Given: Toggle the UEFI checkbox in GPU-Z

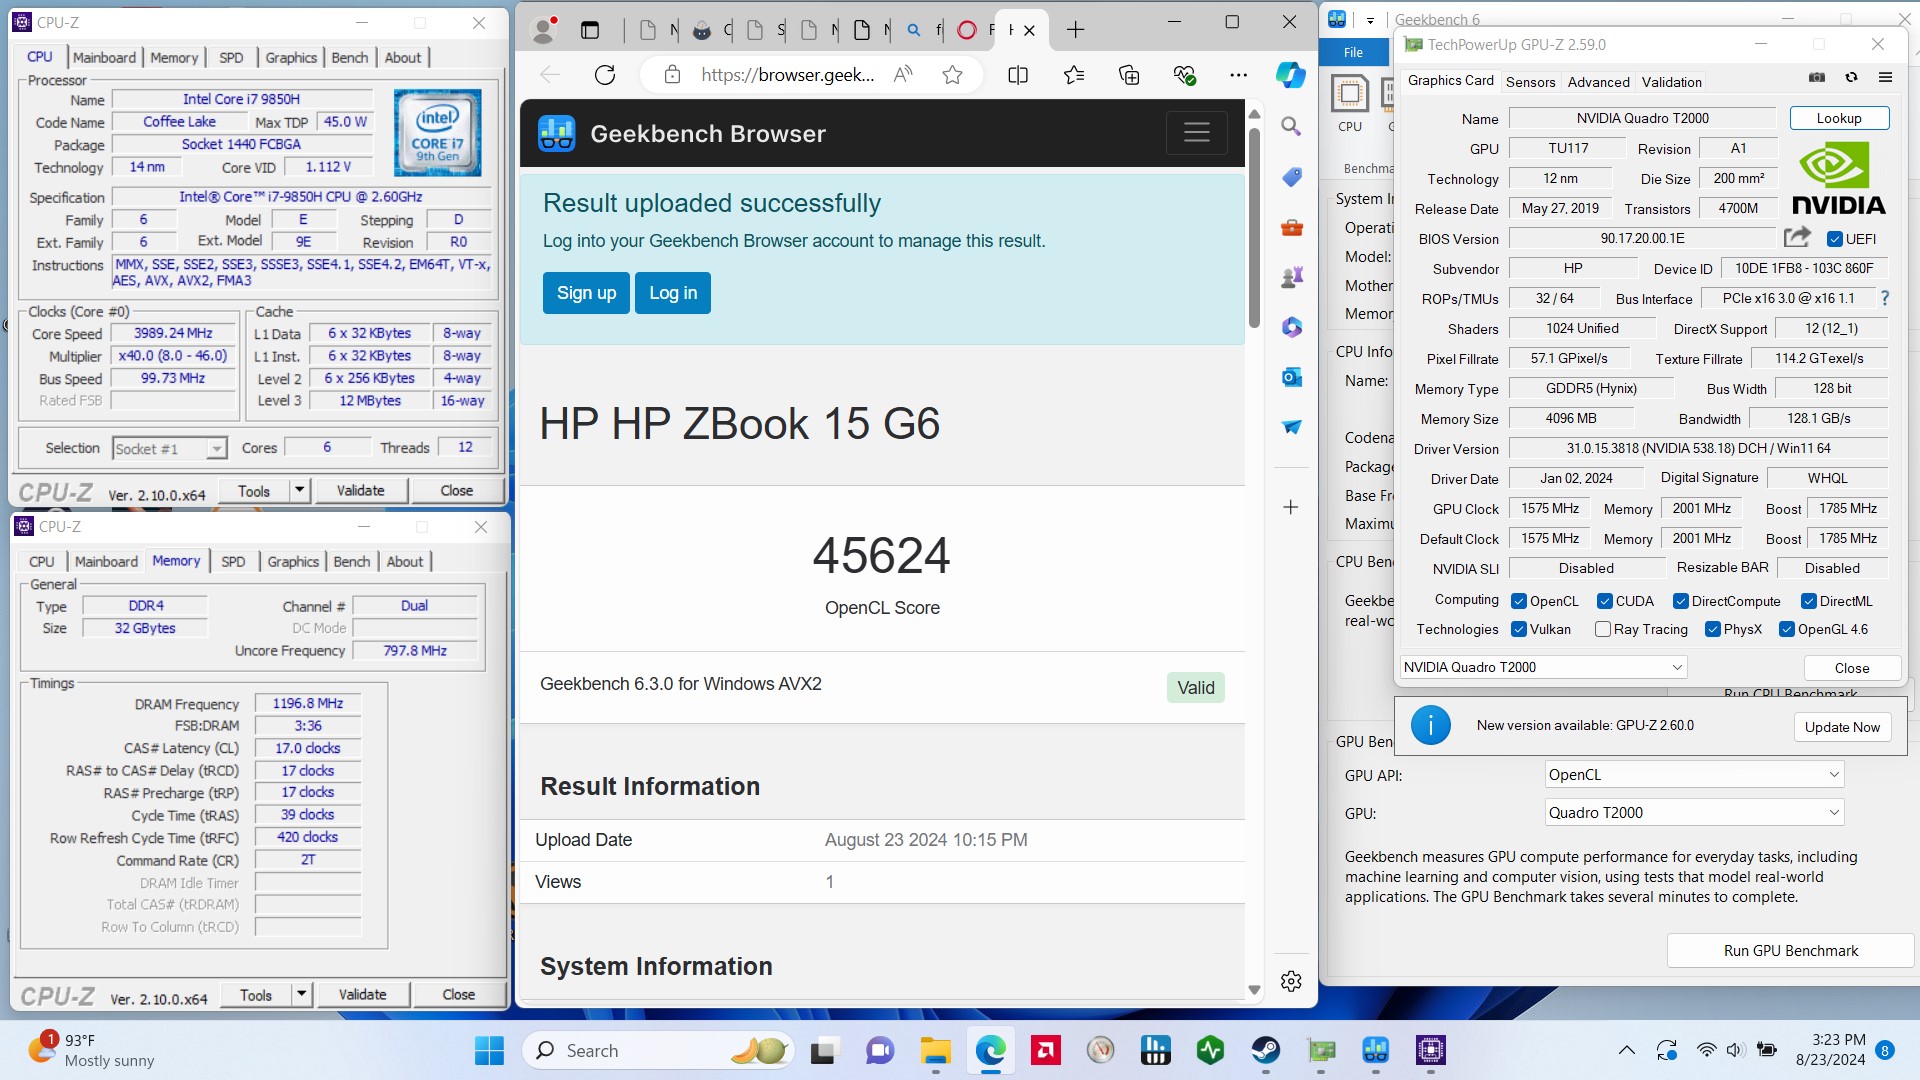Looking at the screenshot, I should (1834, 239).
